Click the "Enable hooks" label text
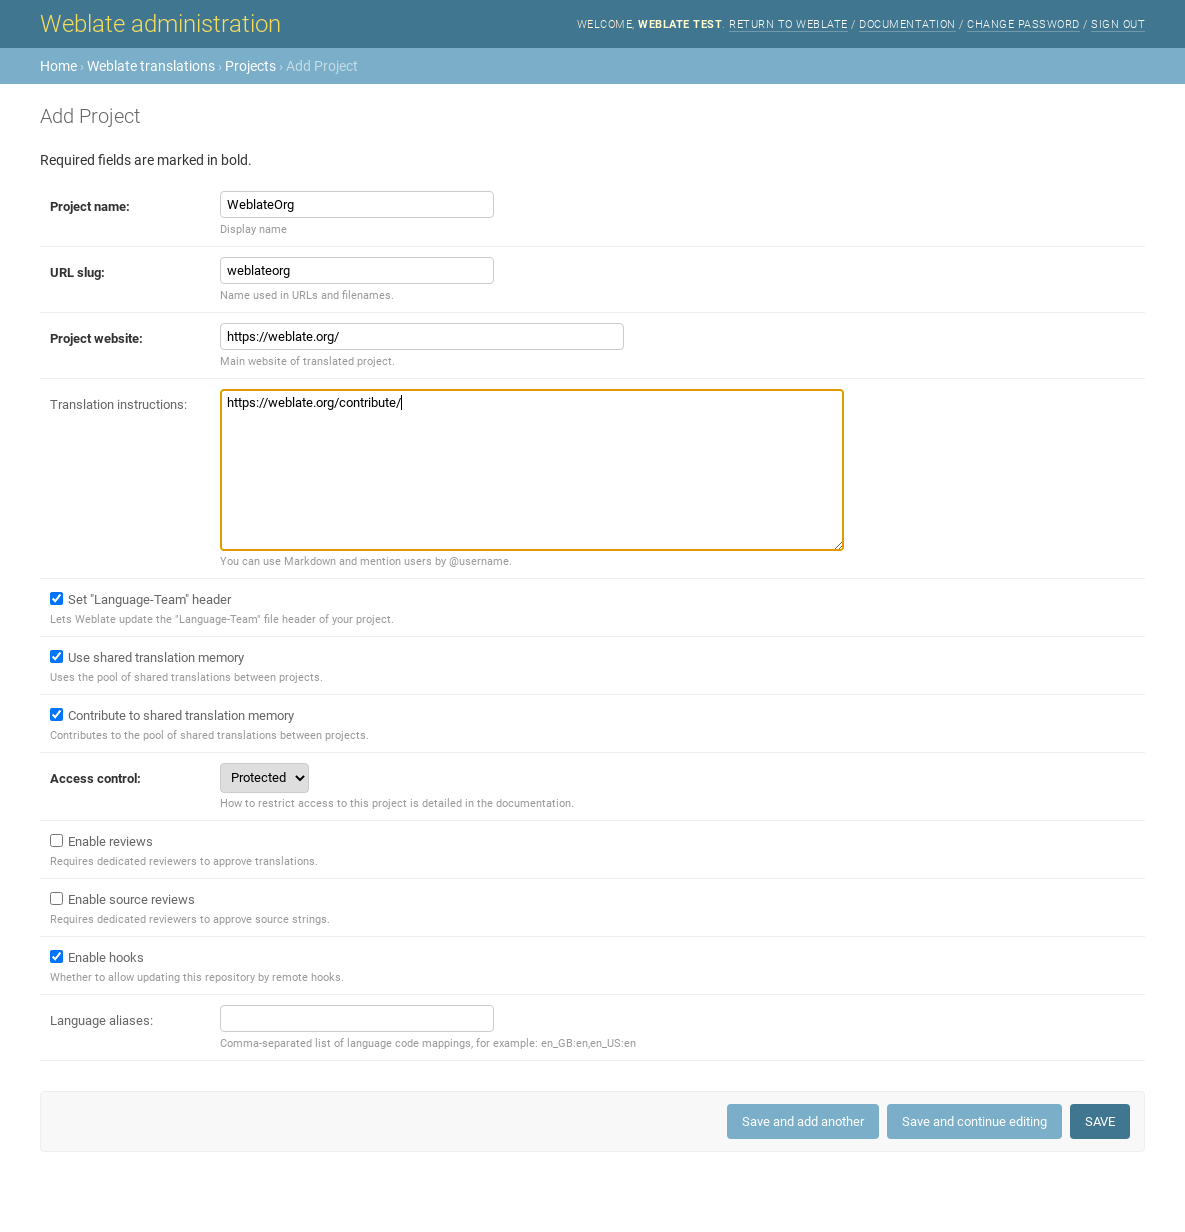1185x1232 pixels. [x=106, y=958]
